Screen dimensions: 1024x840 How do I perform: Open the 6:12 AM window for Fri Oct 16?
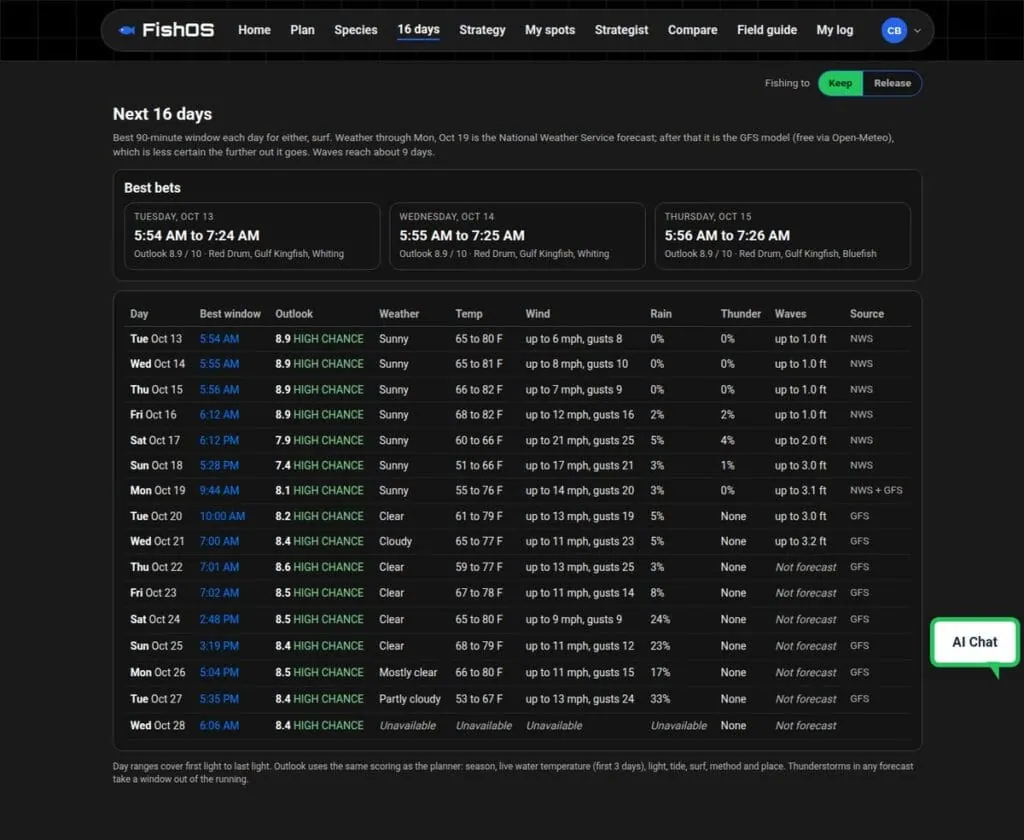[x=219, y=415]
